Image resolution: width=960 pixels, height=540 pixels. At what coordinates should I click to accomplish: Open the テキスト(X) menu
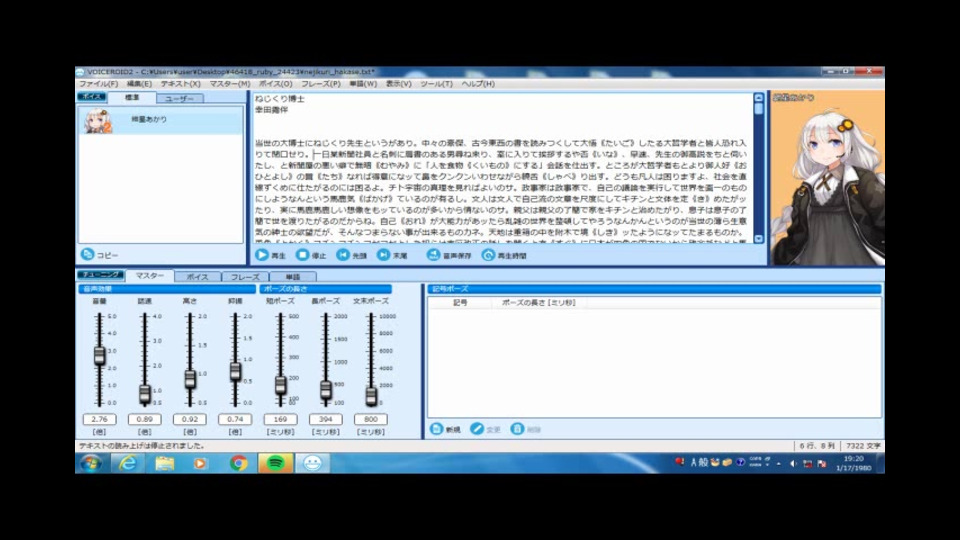[180, 84]
